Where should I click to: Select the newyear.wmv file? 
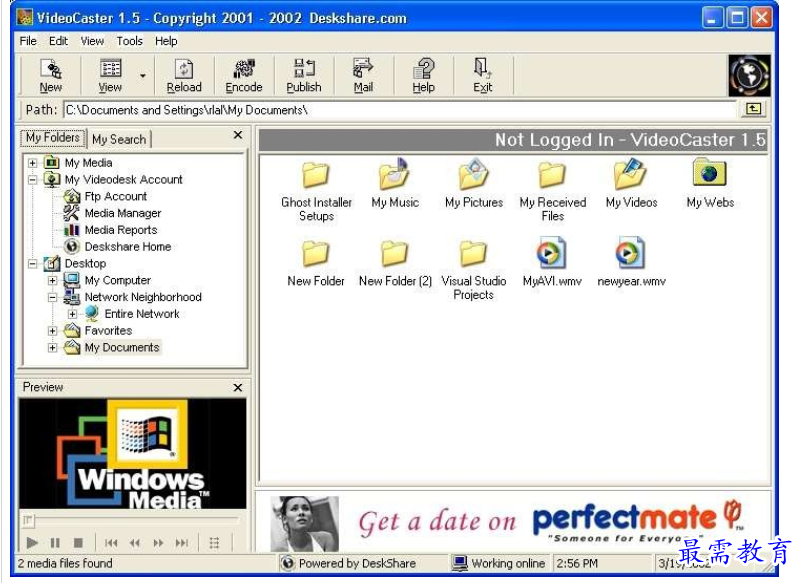631,262
